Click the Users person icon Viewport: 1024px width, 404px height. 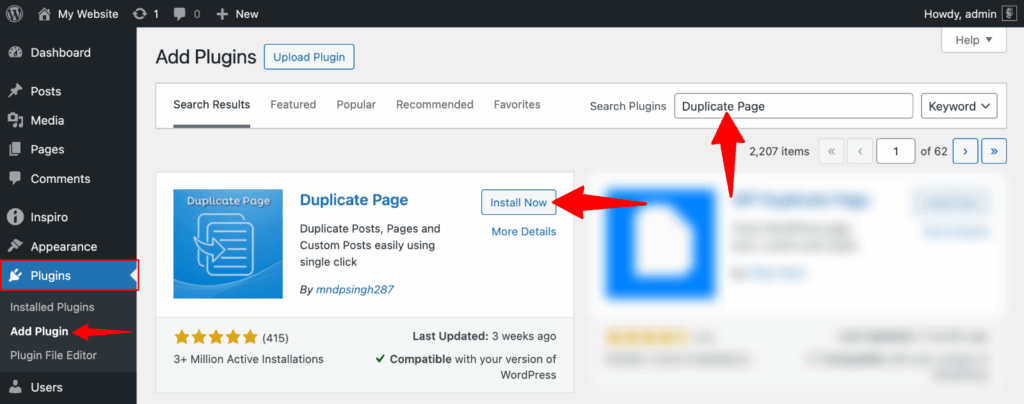tap(16, 387)
